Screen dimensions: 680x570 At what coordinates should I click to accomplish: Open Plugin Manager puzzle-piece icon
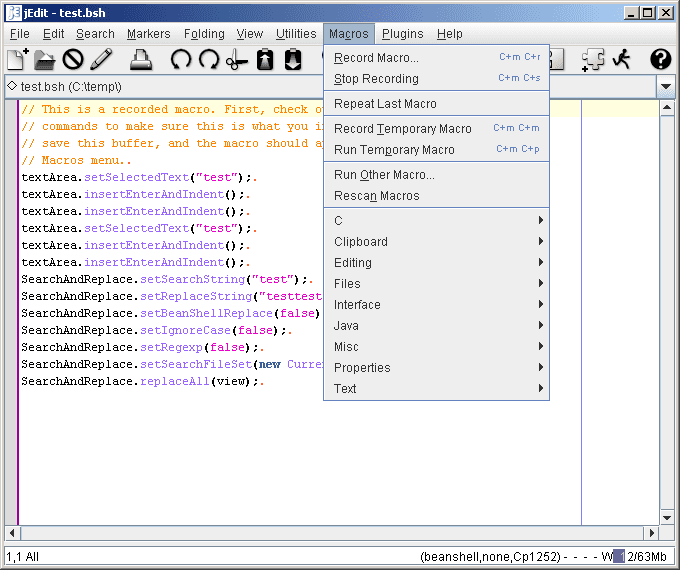coord(592,60)
